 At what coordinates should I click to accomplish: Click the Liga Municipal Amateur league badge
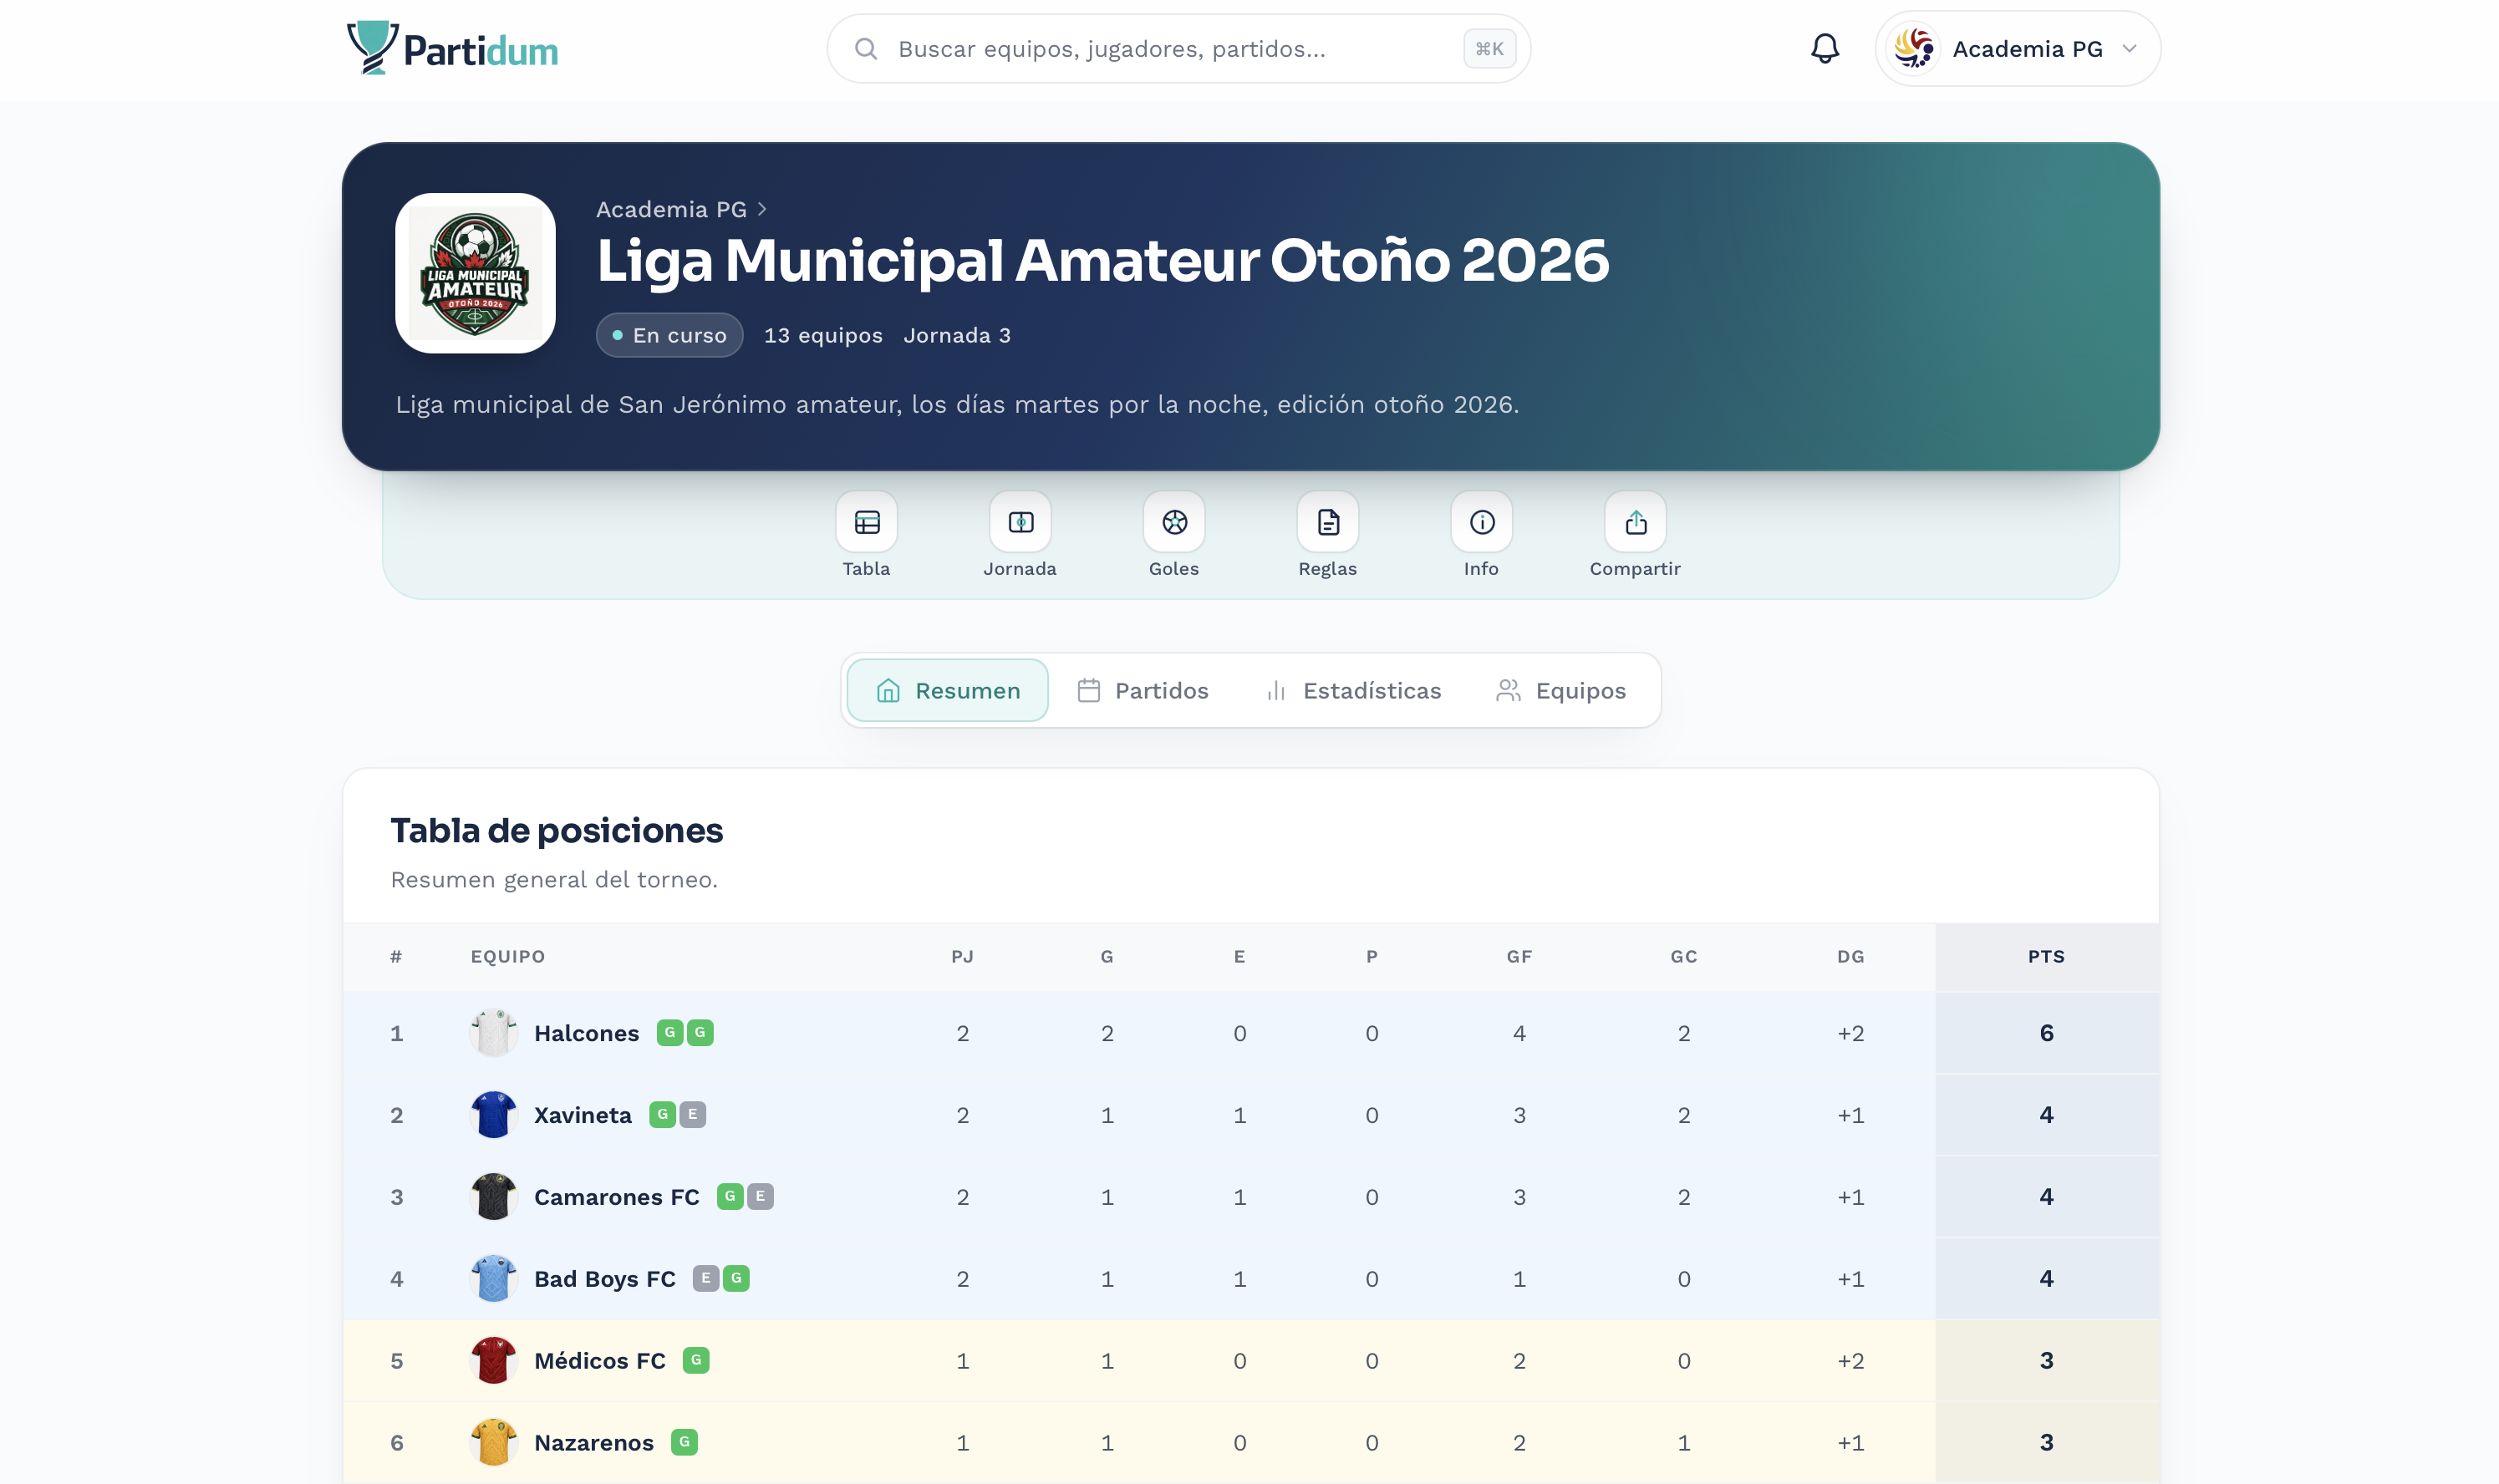pyautogui.click(x=475, y=273)
